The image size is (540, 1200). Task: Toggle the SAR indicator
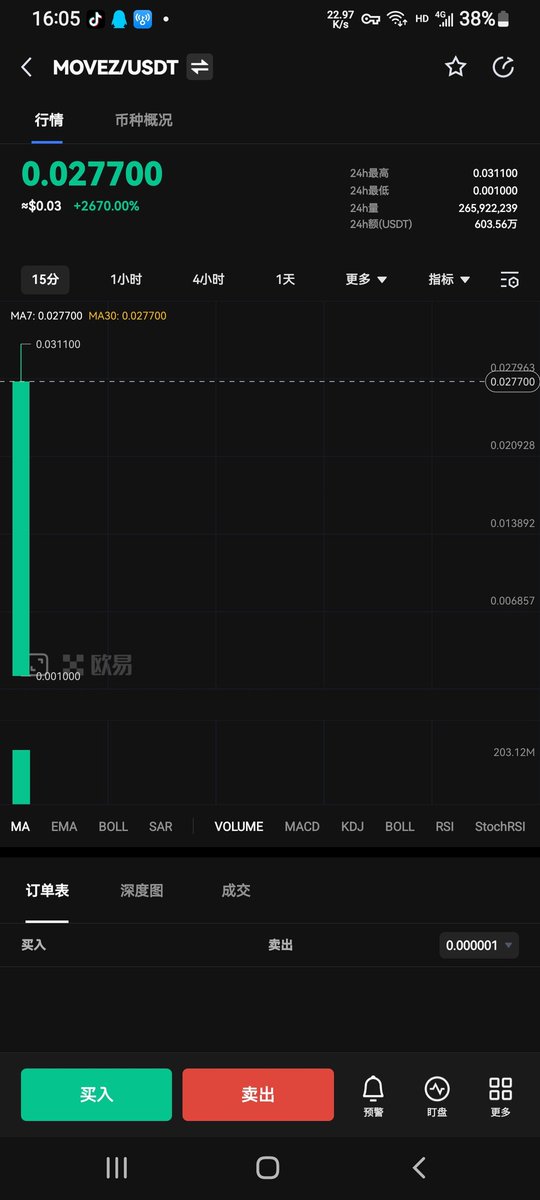point(160,827)
